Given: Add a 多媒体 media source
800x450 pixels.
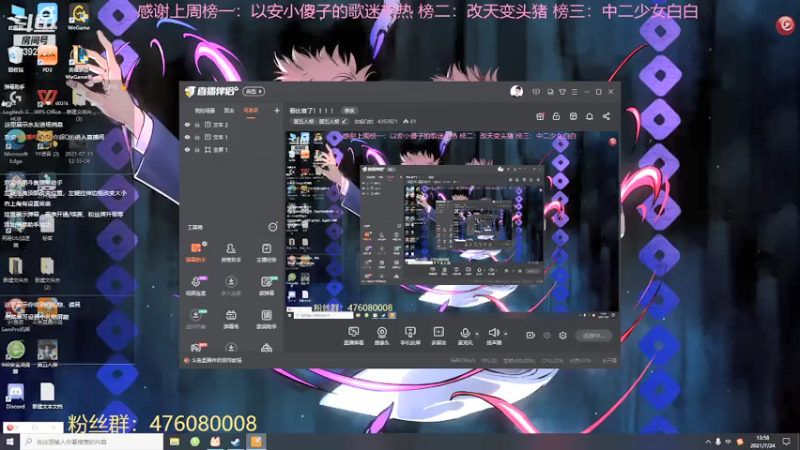Looking at the screenshot, I should tap(438, 336).
